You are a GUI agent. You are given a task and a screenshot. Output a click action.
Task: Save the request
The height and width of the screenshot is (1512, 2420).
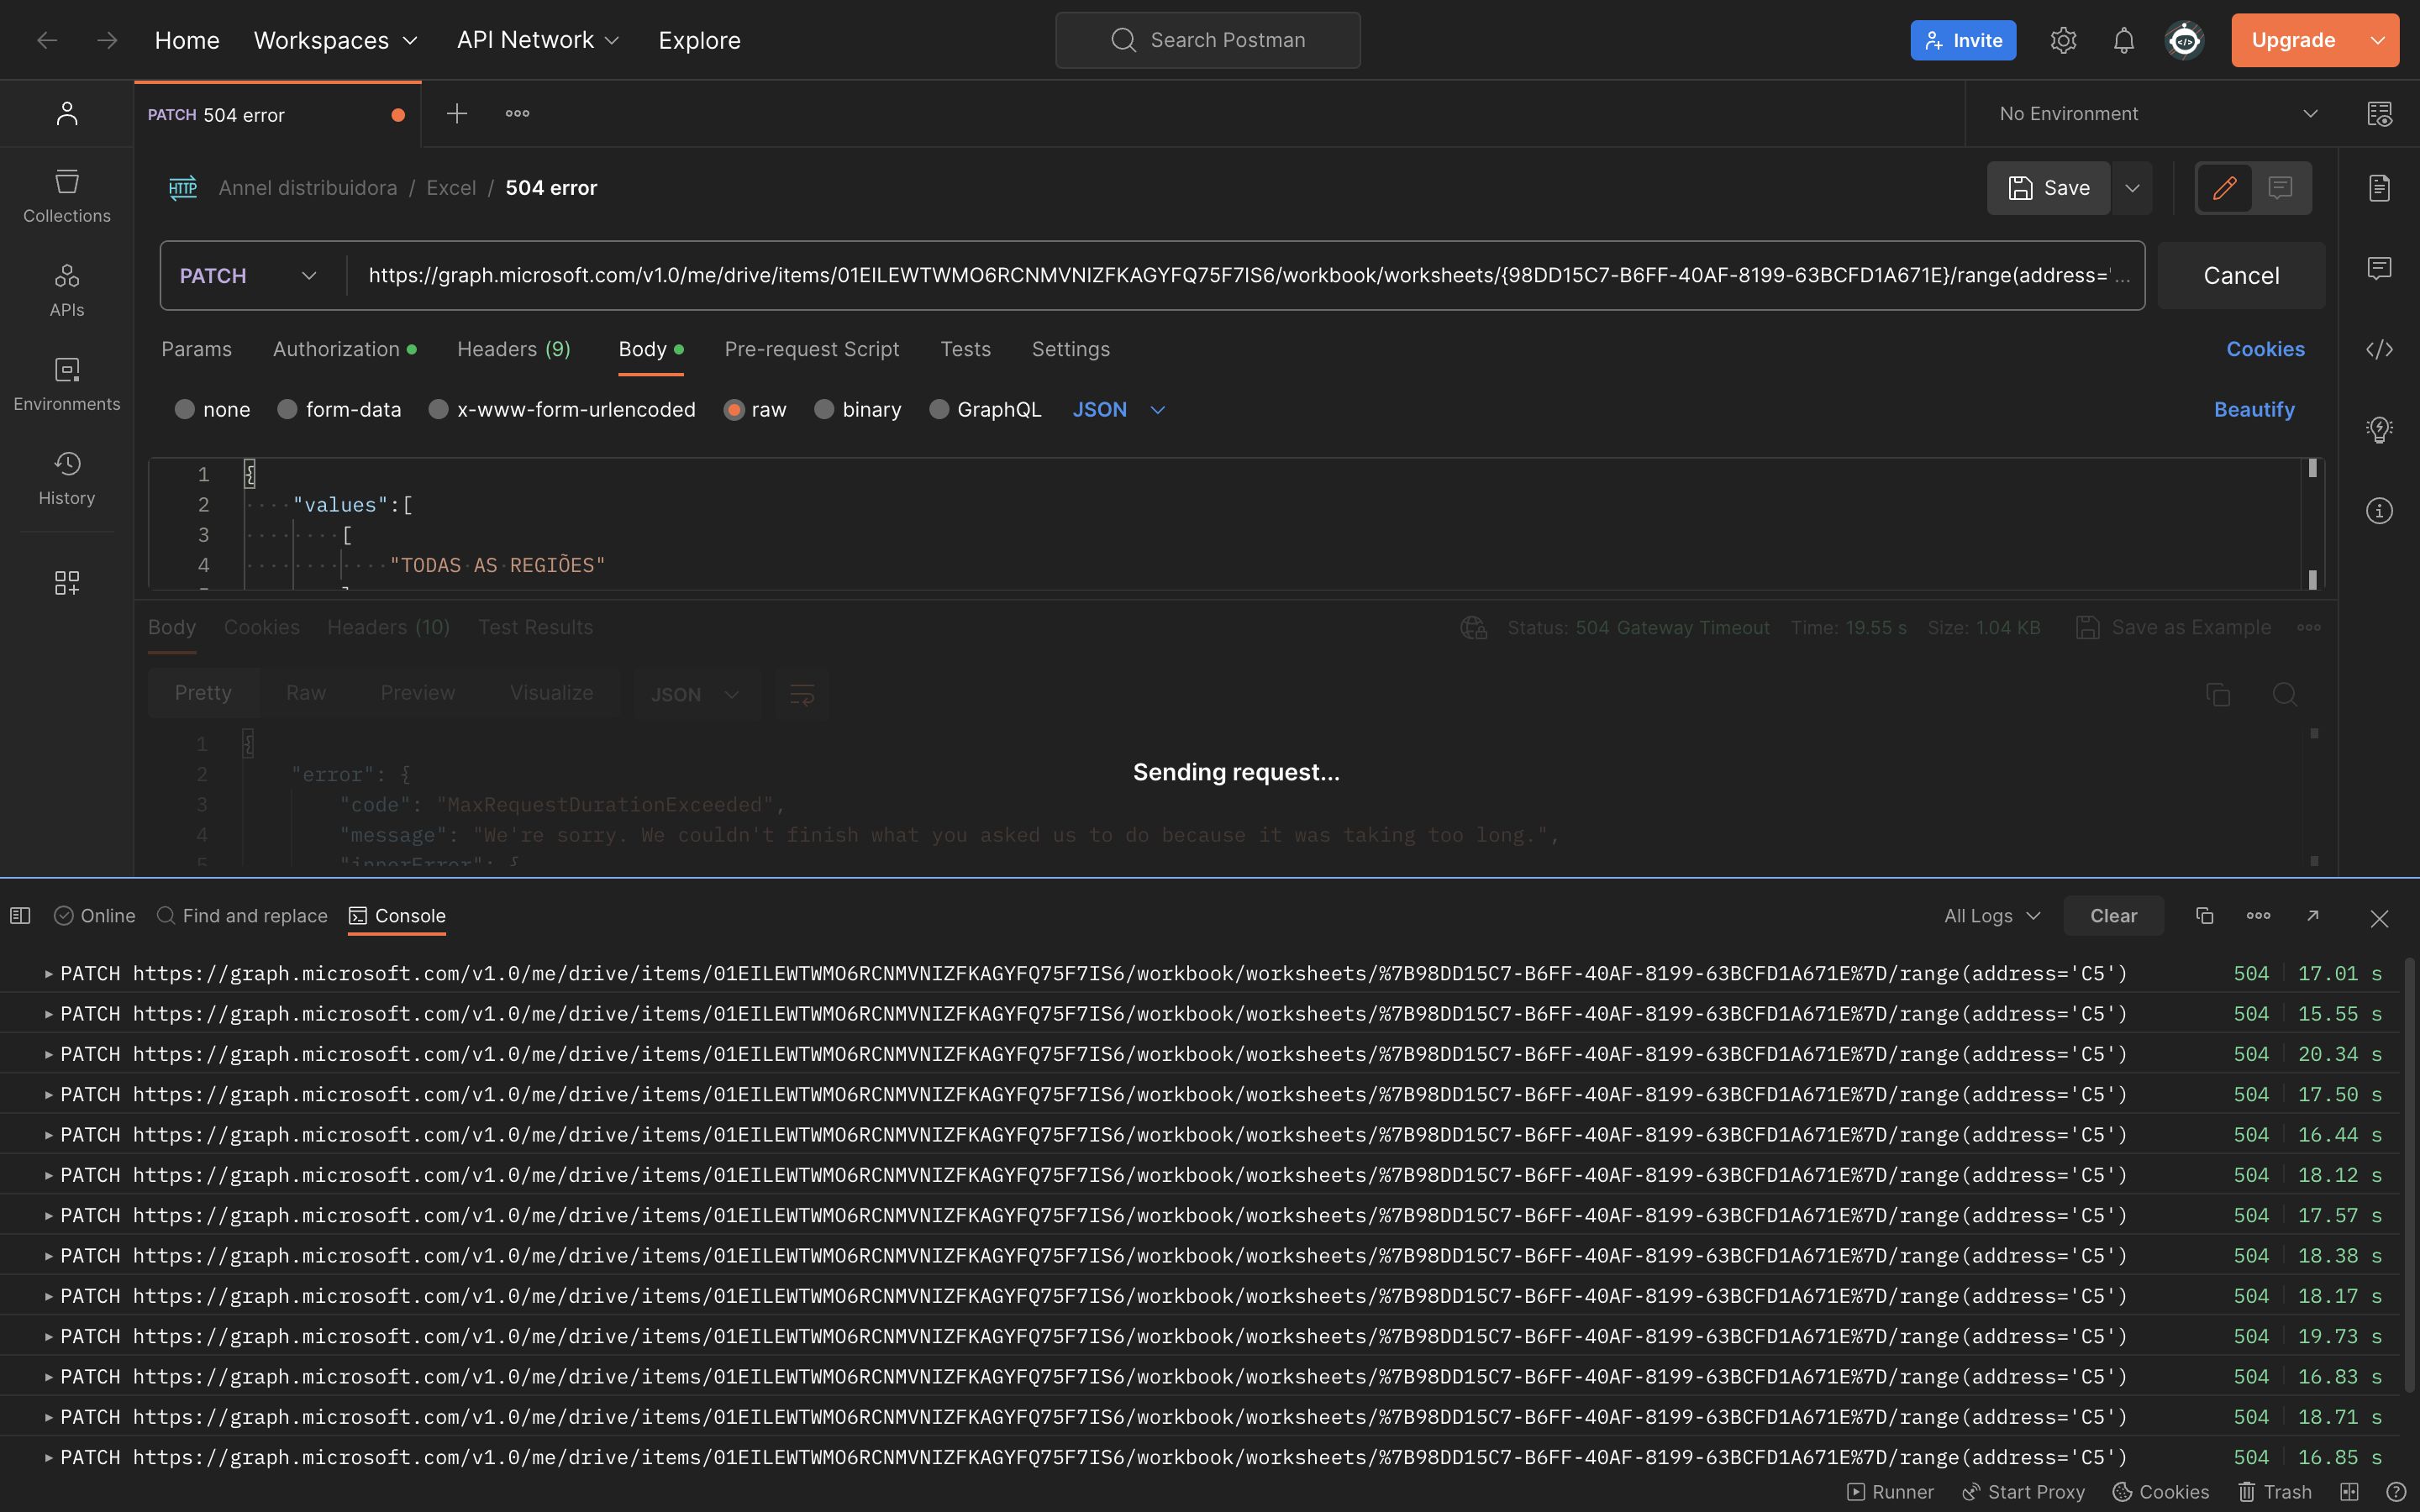click(2048, 188)
